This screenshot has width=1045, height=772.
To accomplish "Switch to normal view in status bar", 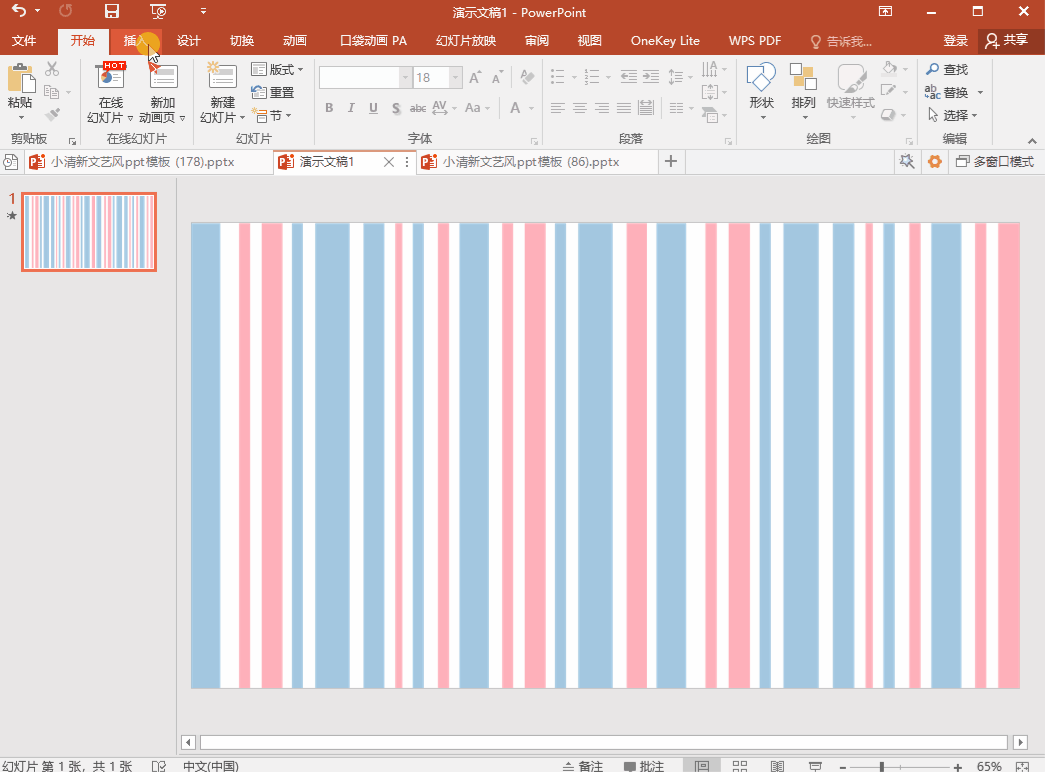I will click(x=702, y=766).
